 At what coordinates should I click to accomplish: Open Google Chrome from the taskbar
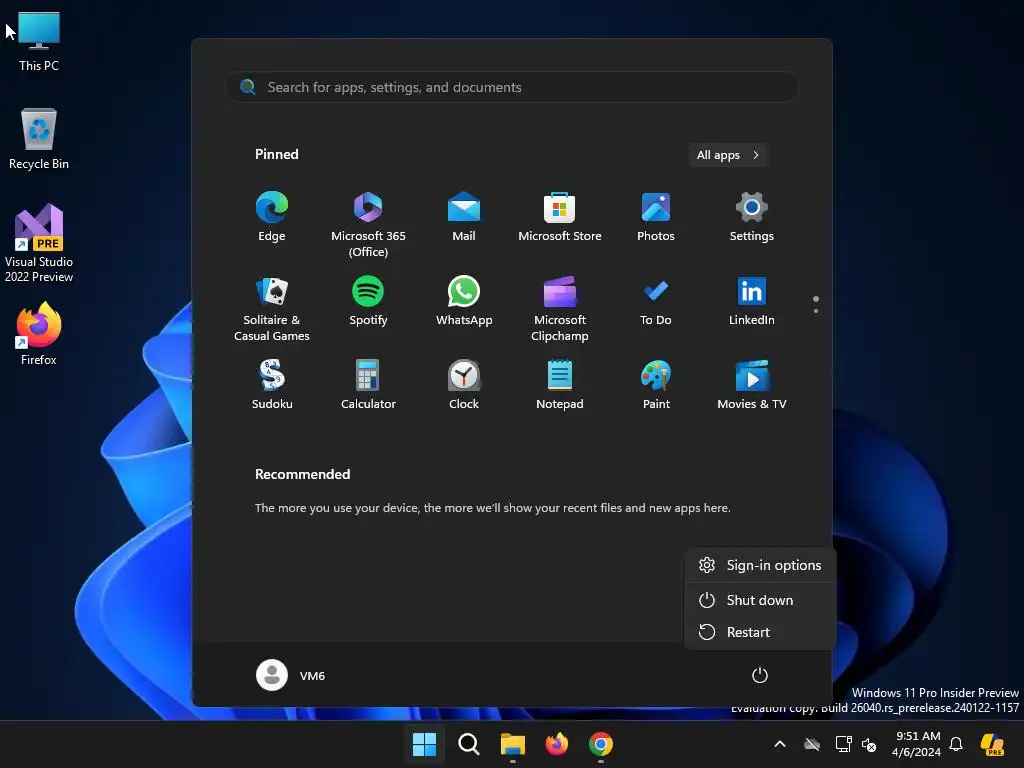pyautogui.click(x=601, y=744)
